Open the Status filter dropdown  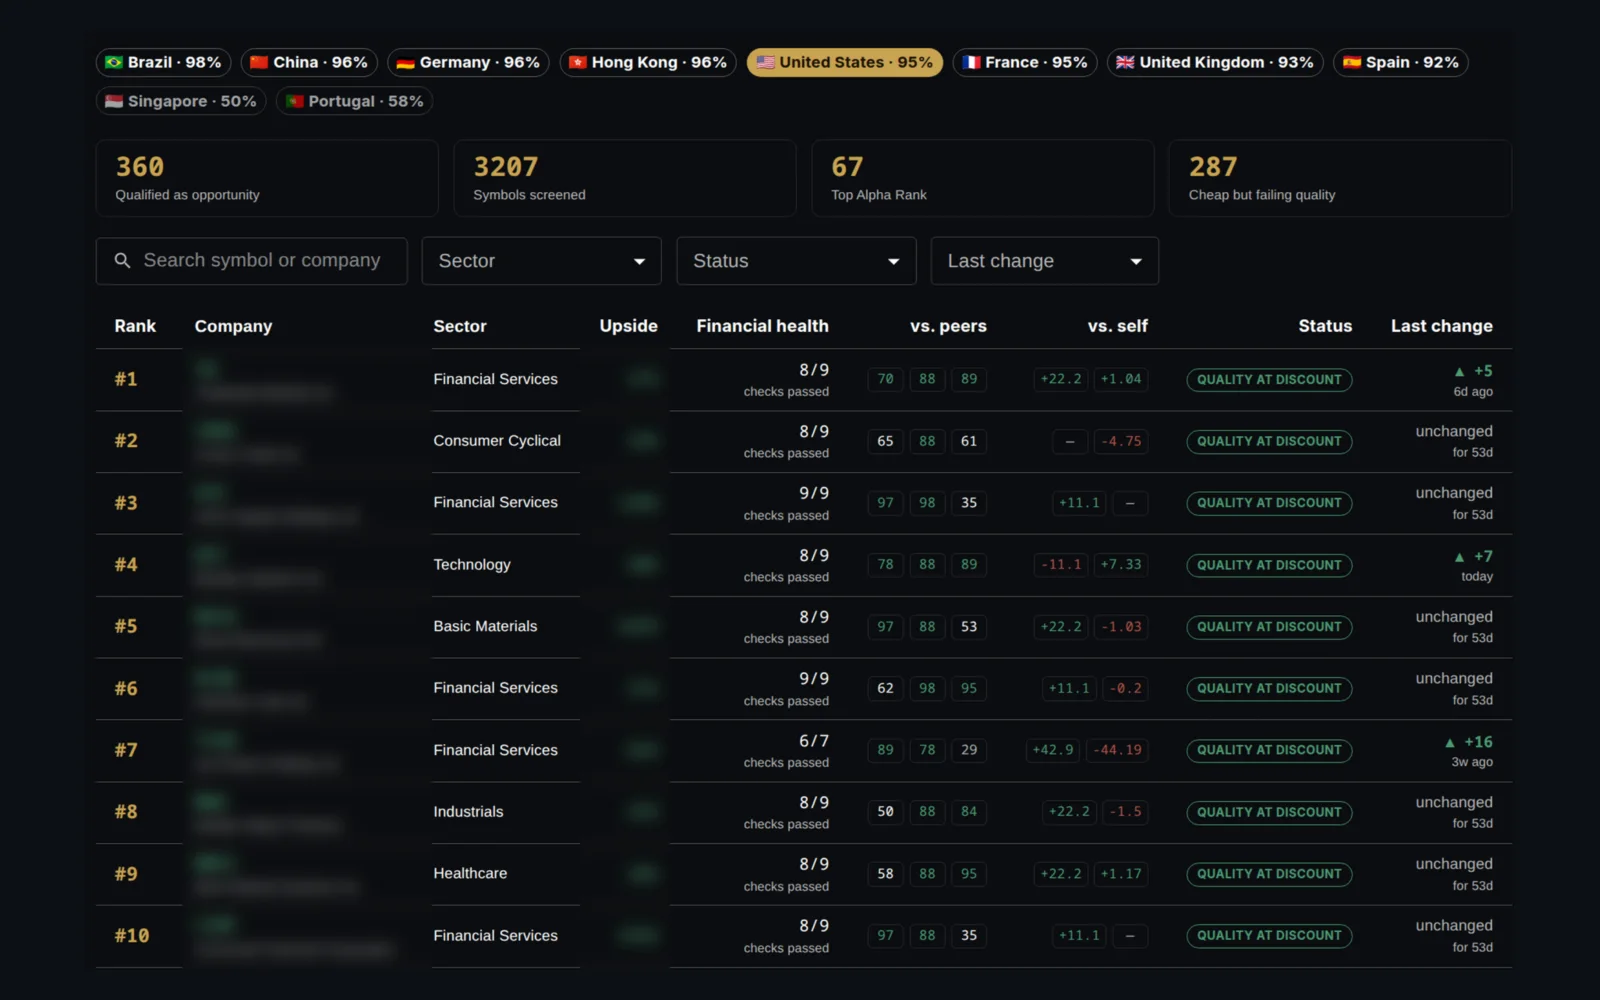tap(797, 261)
